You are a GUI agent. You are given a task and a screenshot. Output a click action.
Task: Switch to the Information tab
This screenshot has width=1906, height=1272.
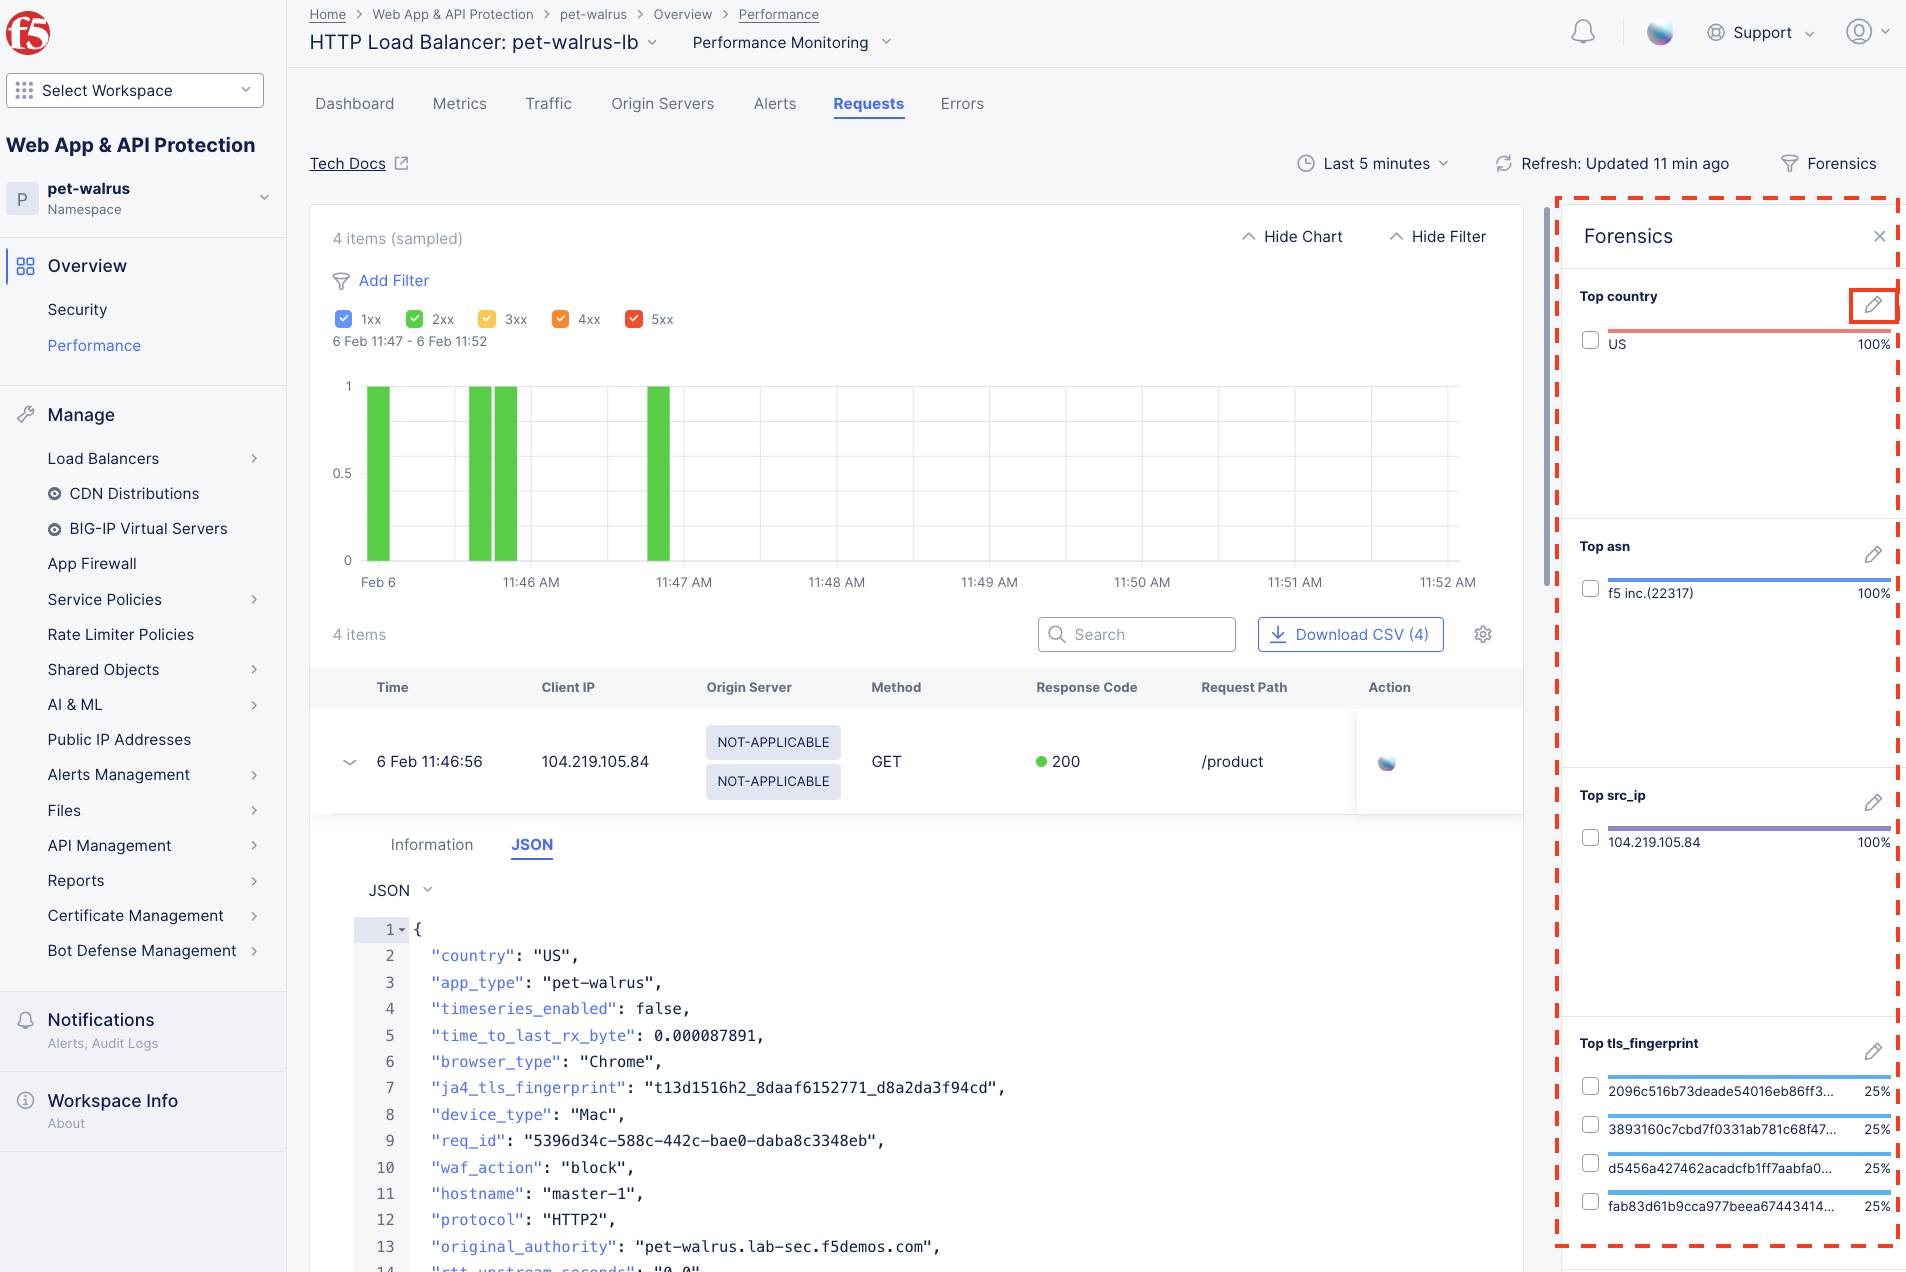coord(432,845)
